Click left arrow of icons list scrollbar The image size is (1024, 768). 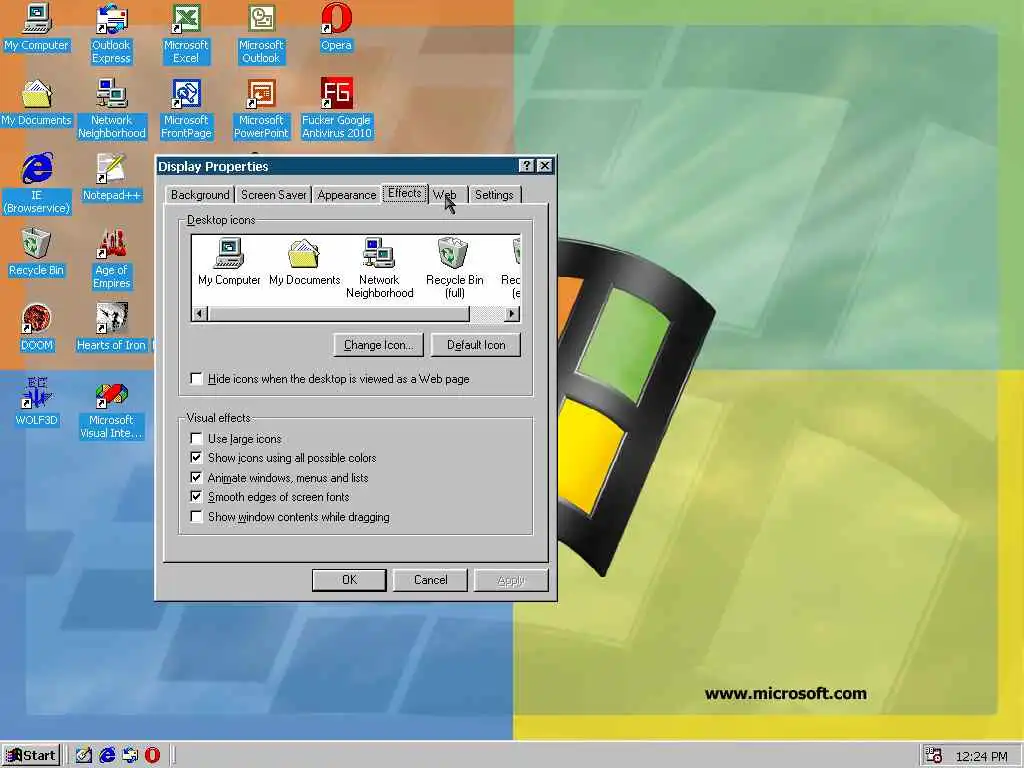coord(200,313)
